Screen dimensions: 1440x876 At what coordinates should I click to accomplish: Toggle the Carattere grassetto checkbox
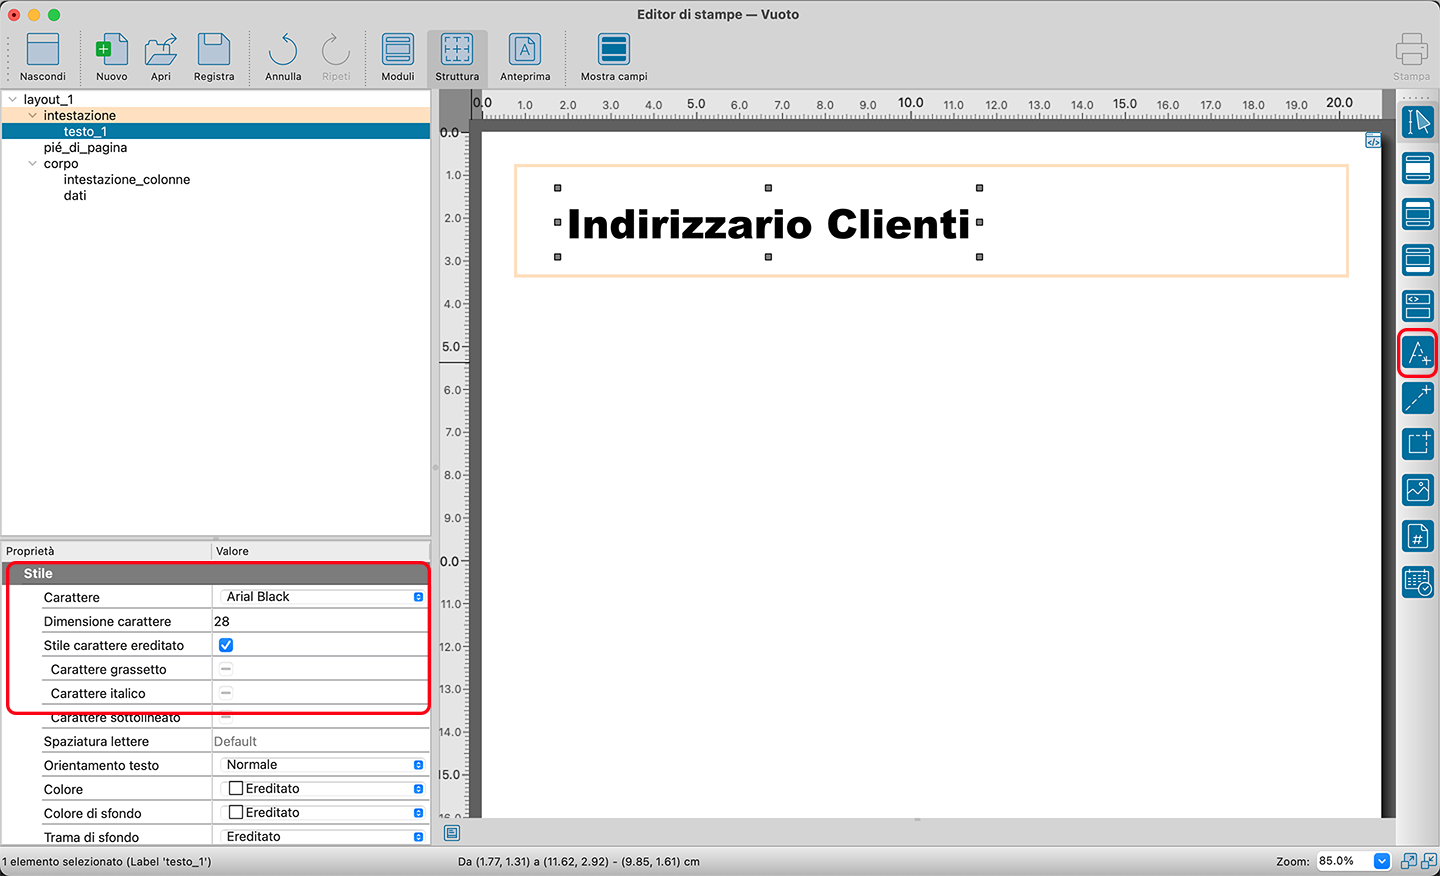[226, 669]
